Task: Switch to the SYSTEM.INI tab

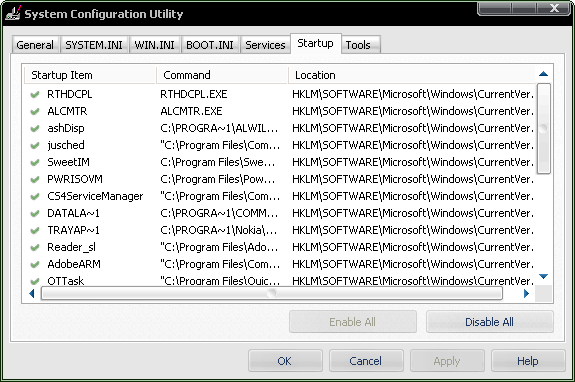Action: point(94,45)
